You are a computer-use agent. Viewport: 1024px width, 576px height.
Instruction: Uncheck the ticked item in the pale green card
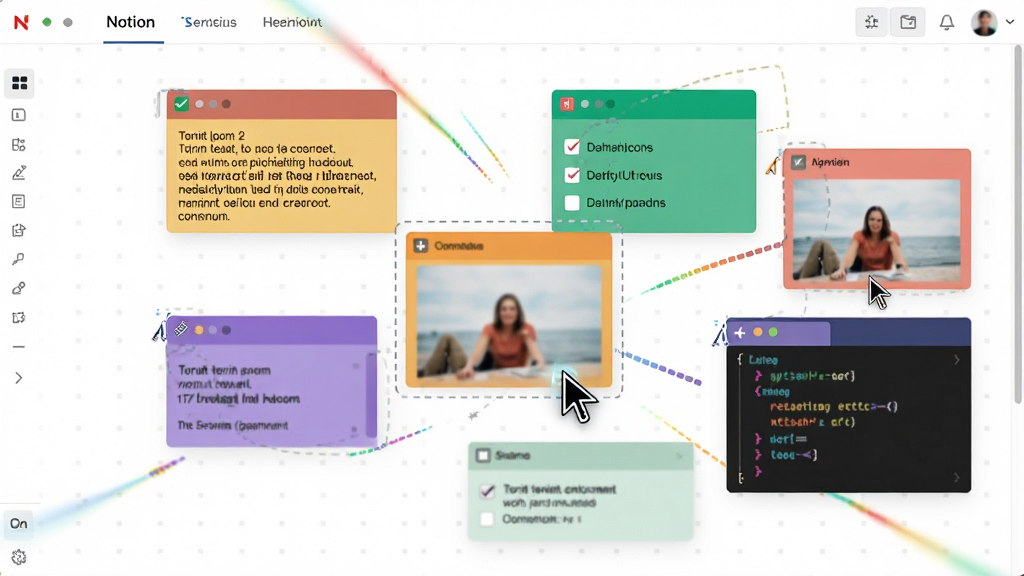click(x=487, y=490)
